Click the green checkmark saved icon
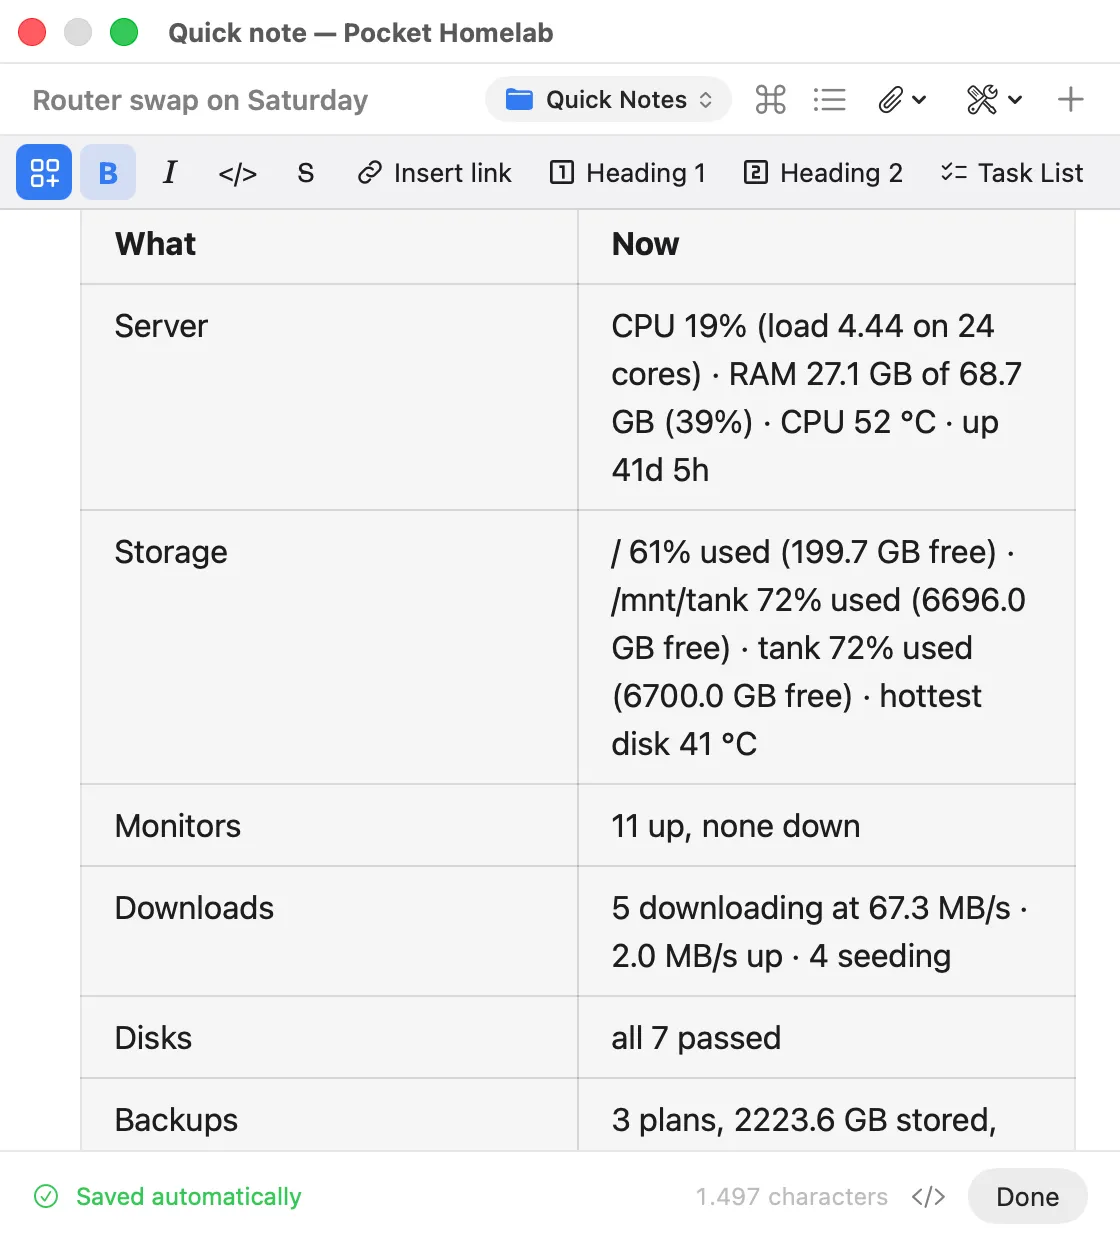This screenshot has width=1120, height=1240. [46, 1196]
